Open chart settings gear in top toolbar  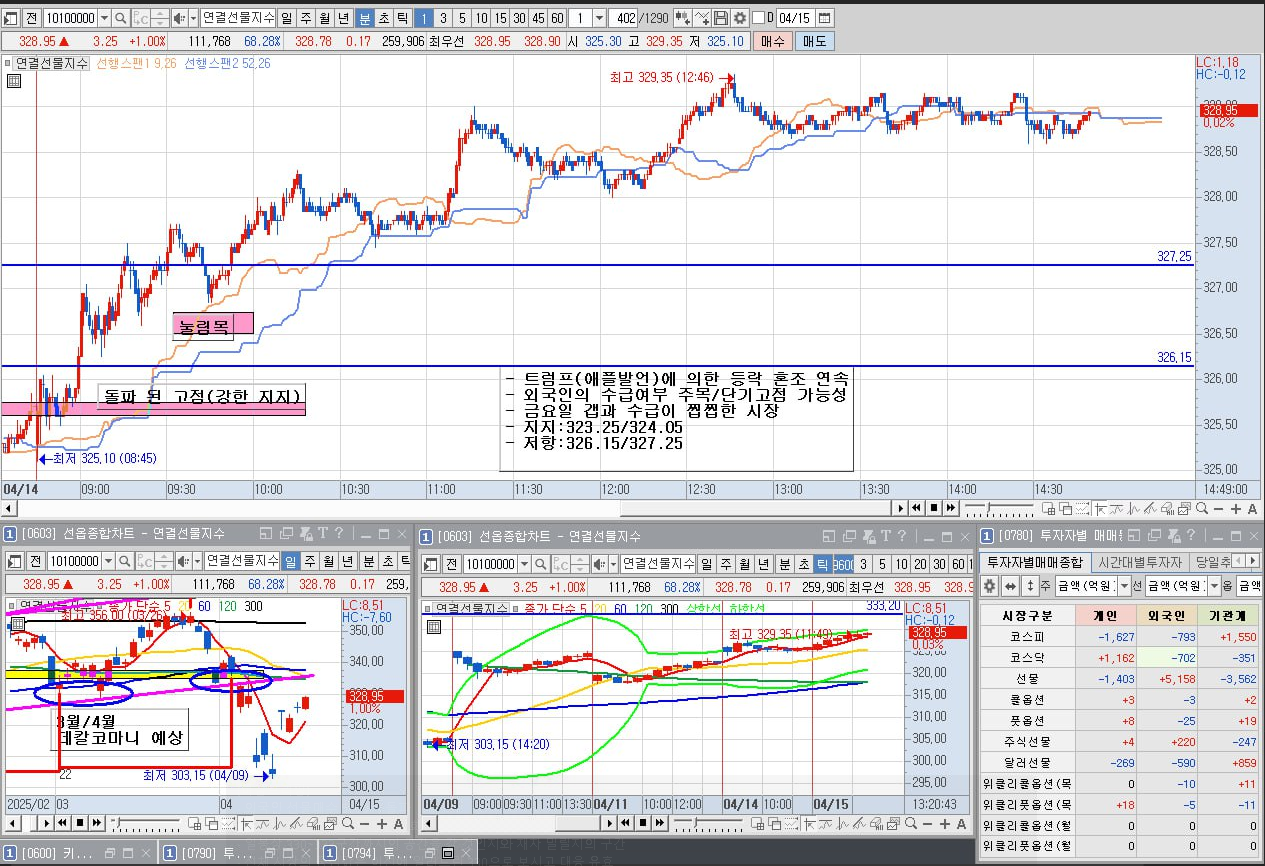tap(739, 18)
